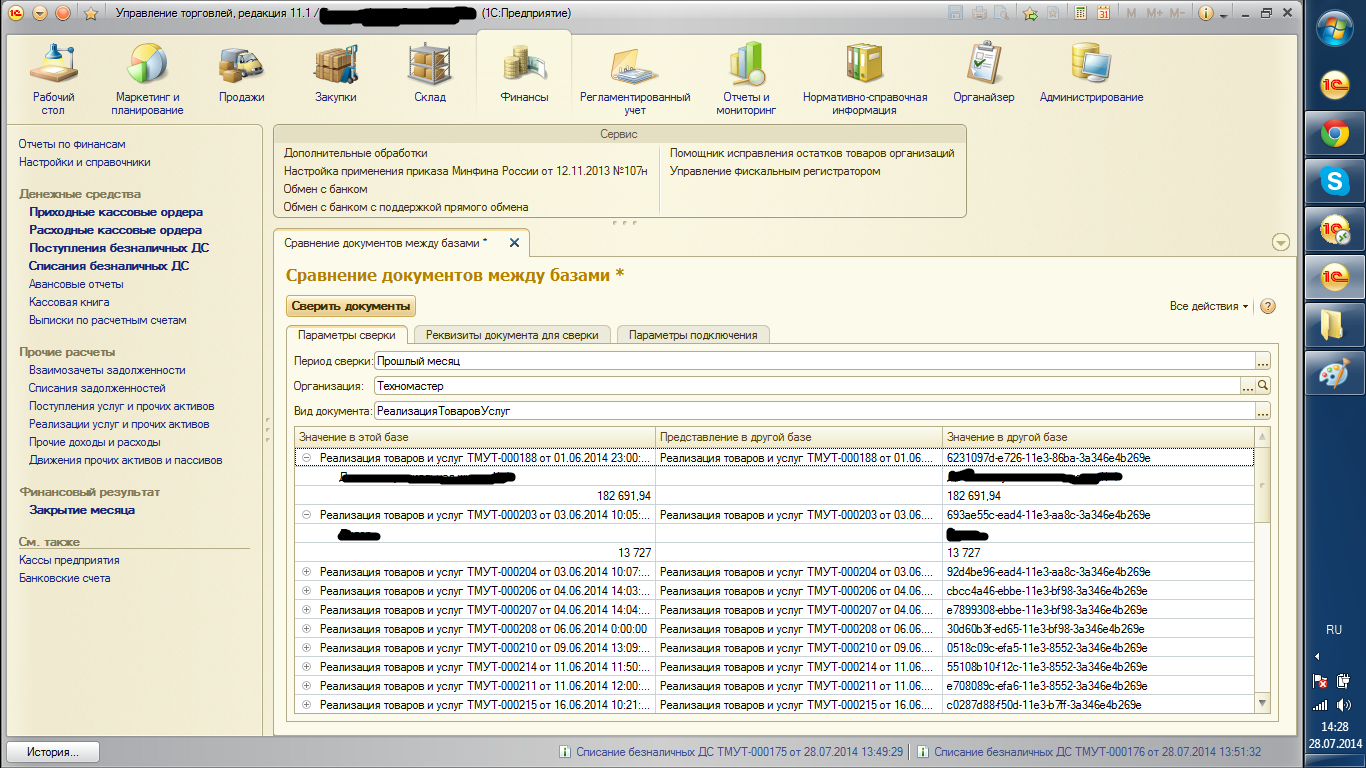Open Skype from taskbar
1366x768 pixels.
click(1333, 180)
